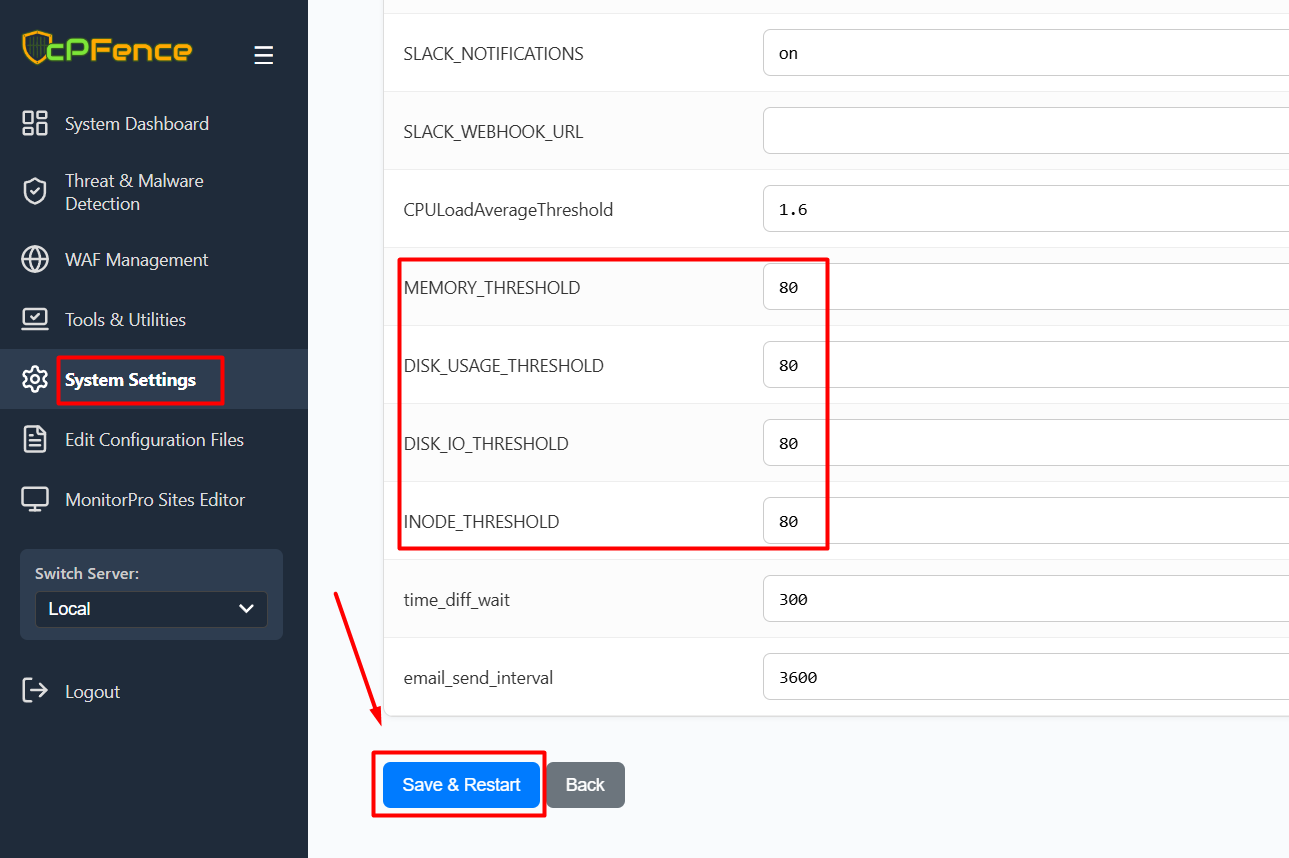
Task: Open the Switch Server dropdown
Action: tap(151, 609)
